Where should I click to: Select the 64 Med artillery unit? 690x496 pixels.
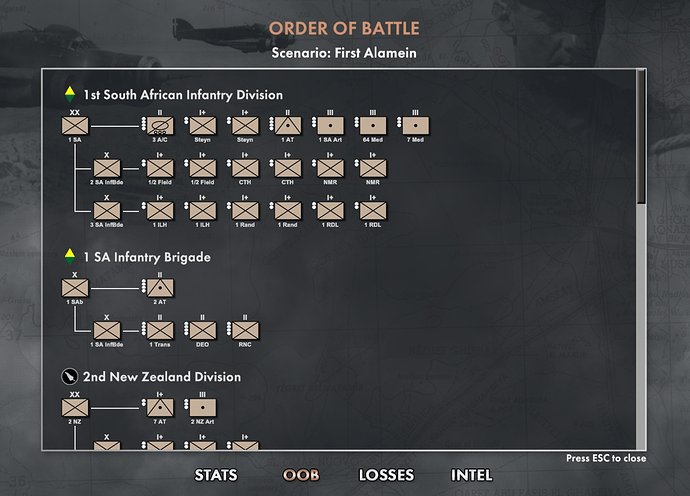372,127
